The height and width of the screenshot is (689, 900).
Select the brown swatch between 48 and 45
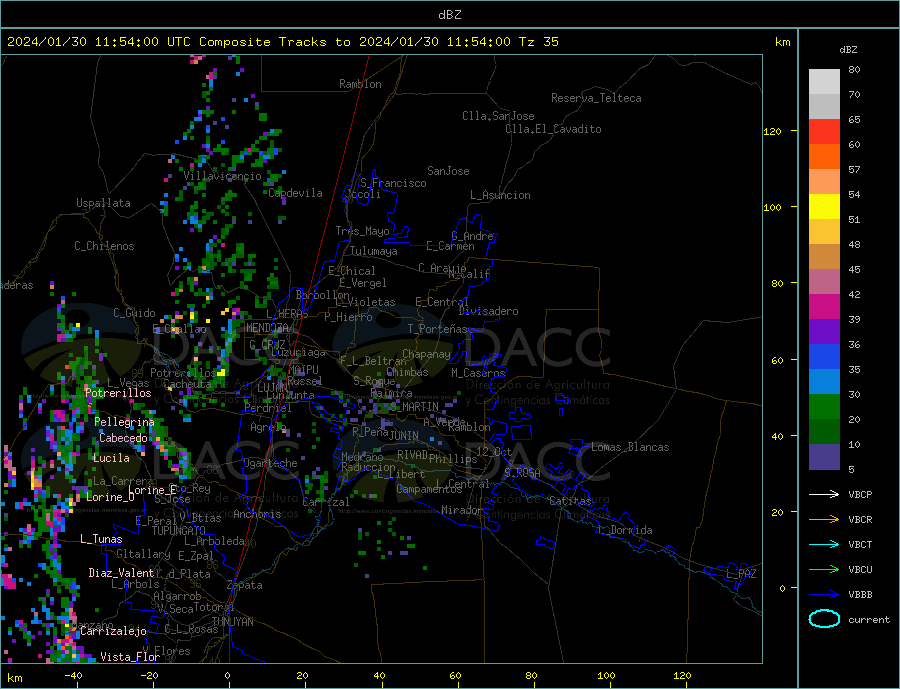824,257
